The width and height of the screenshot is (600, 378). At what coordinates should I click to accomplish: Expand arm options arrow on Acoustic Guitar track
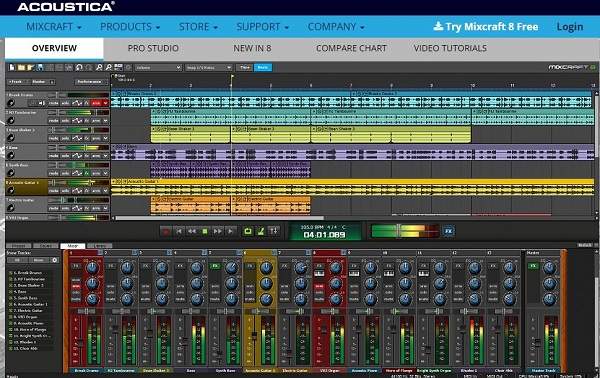click(x=105, y=191)
